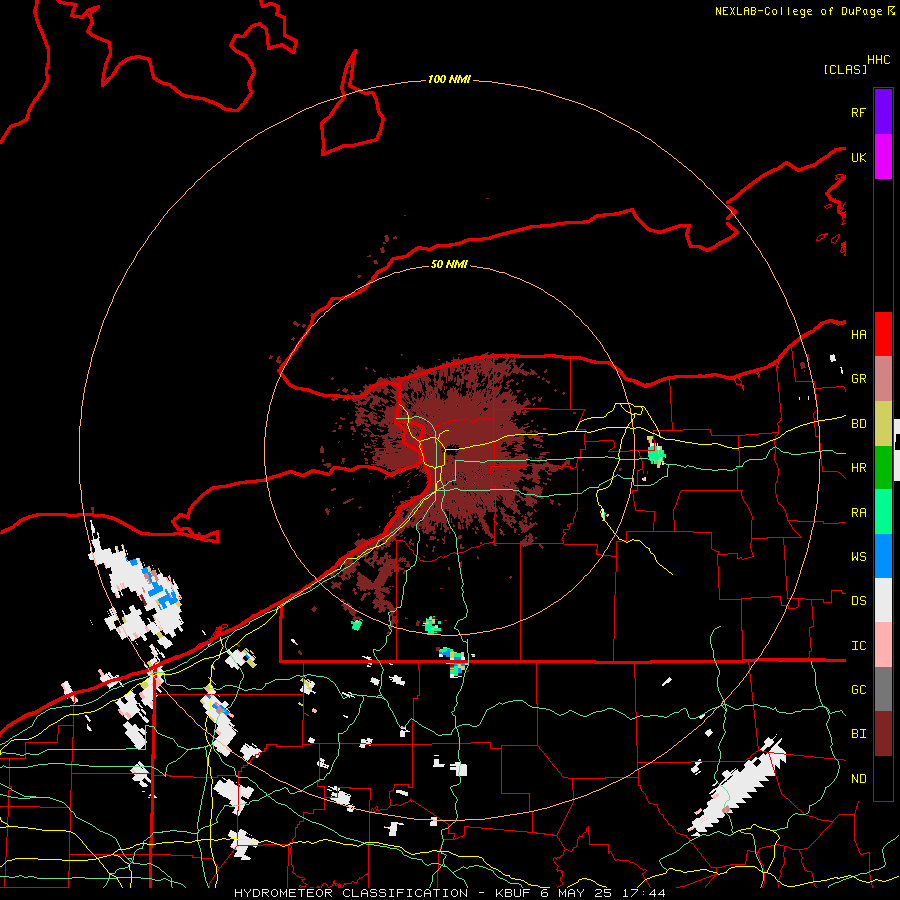Click the 'HR' legend label

click(x=858, y=468)
